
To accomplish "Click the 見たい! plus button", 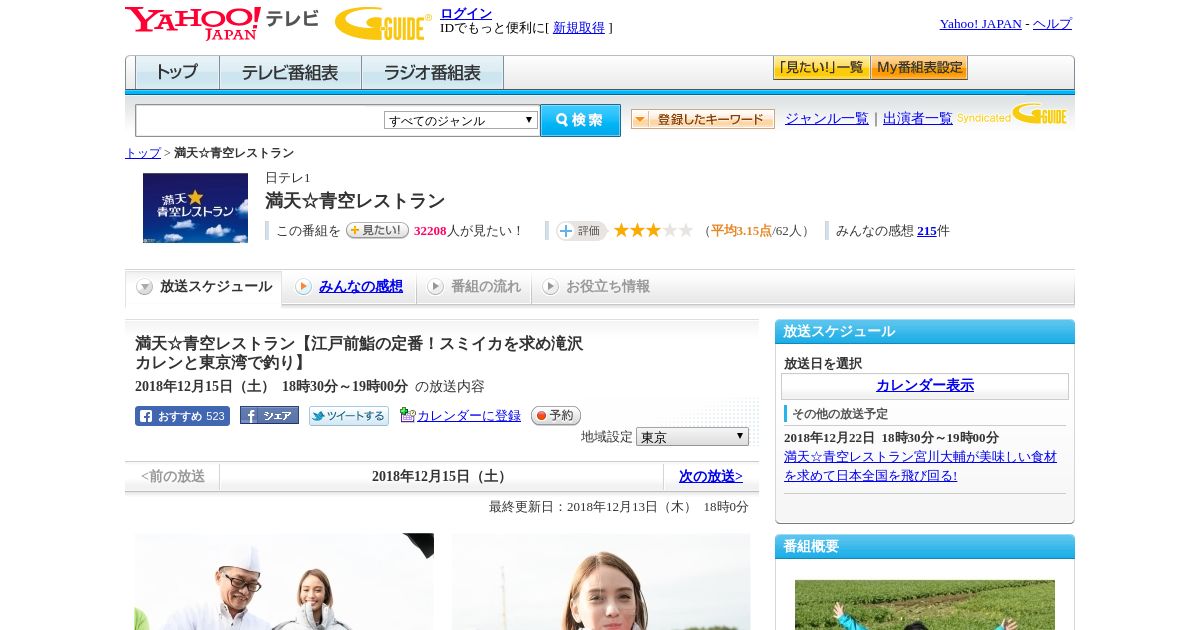I will tap(377, 231).
